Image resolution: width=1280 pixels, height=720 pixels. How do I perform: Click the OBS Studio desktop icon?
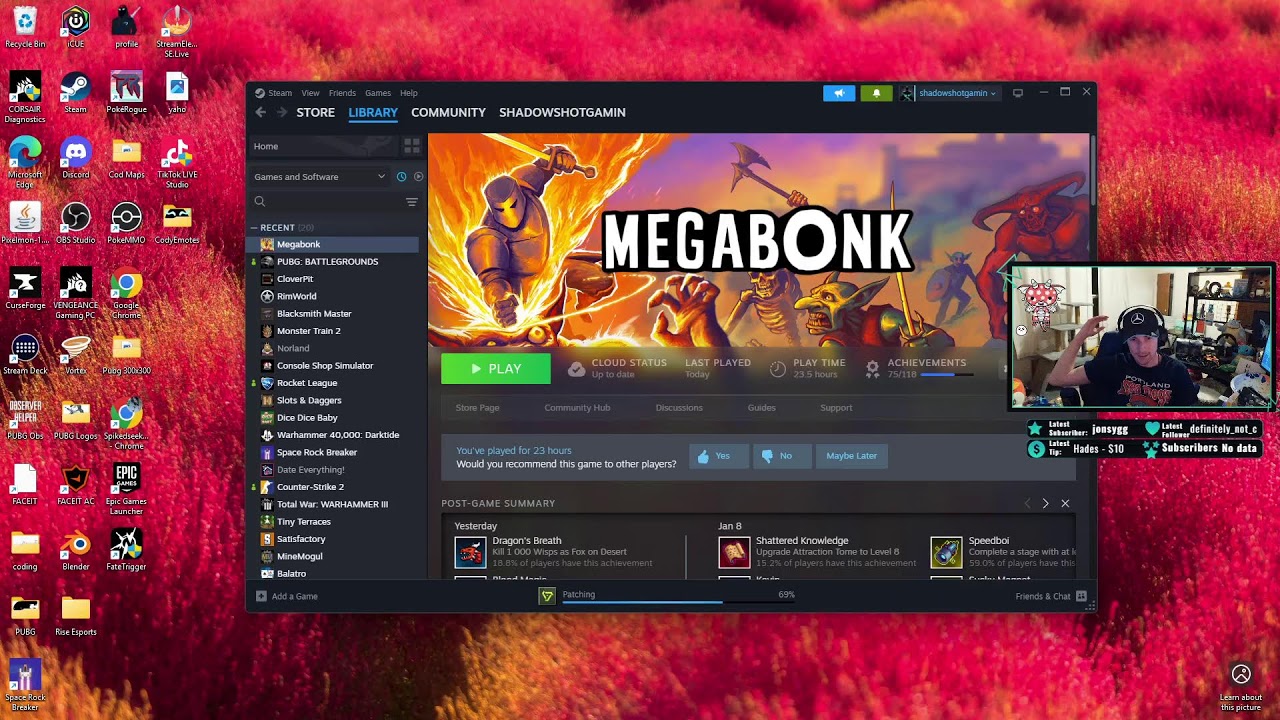(76, 222)
